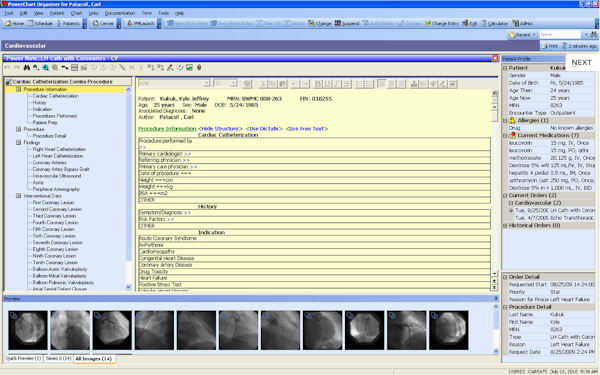Open the Home toolbar button

tap(15, 24)
